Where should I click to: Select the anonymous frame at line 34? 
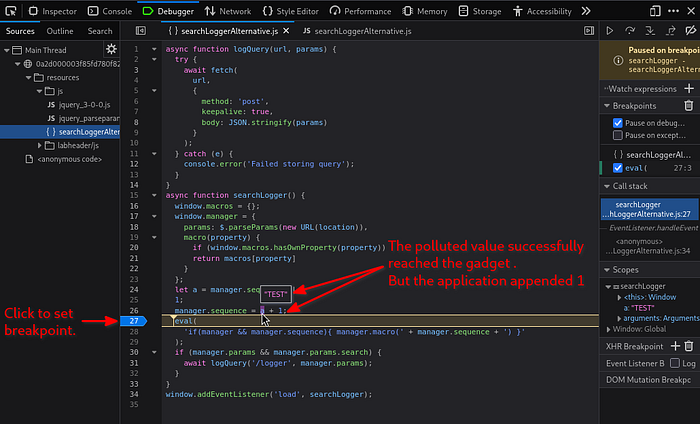pyautogui.click(x=650, y=246)
